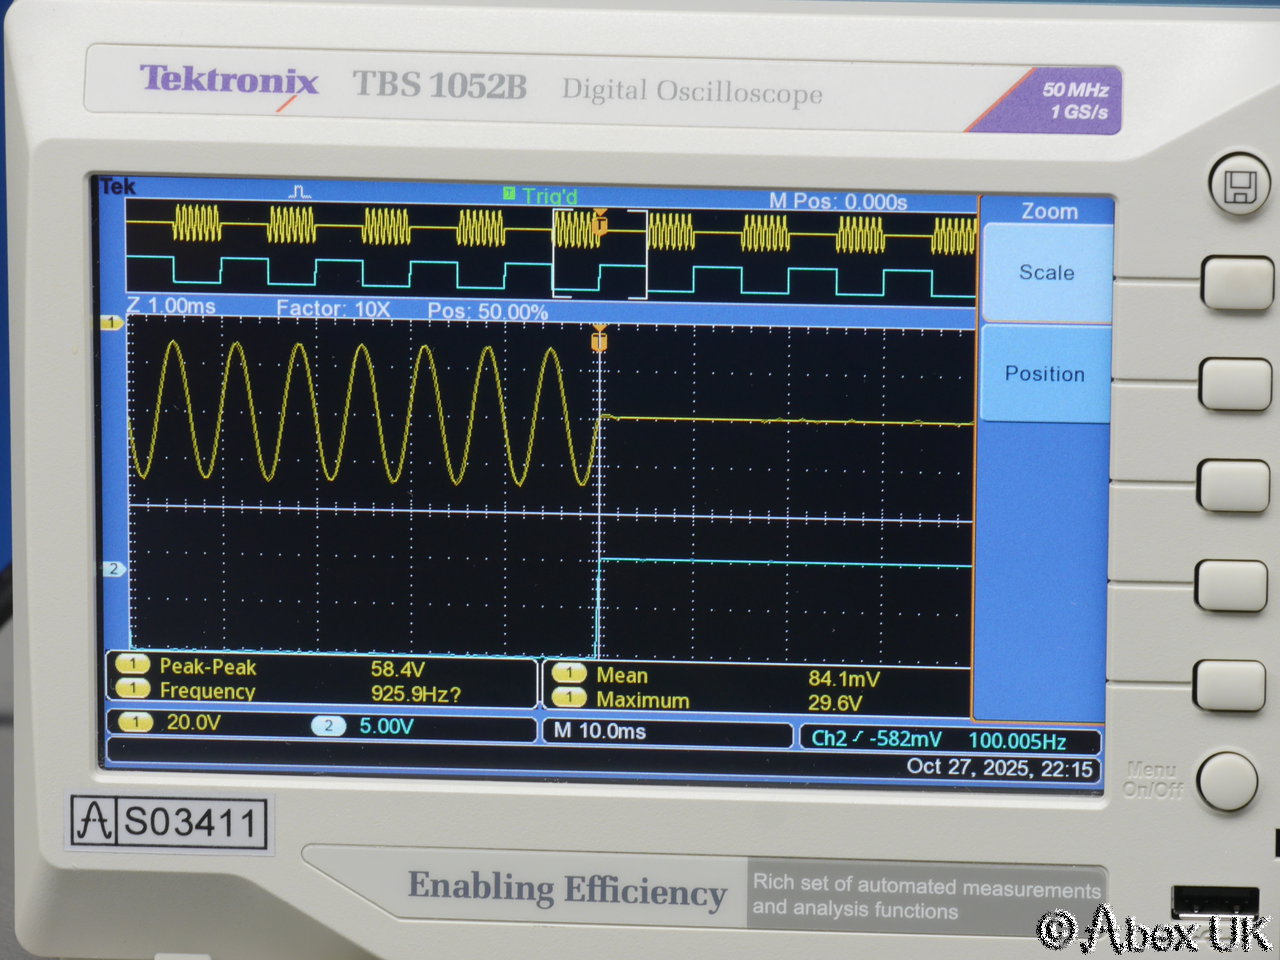Click the Factor: 10X zoom readout
The height and width of the screenshot is (960, 1280).
coord(333,309)
